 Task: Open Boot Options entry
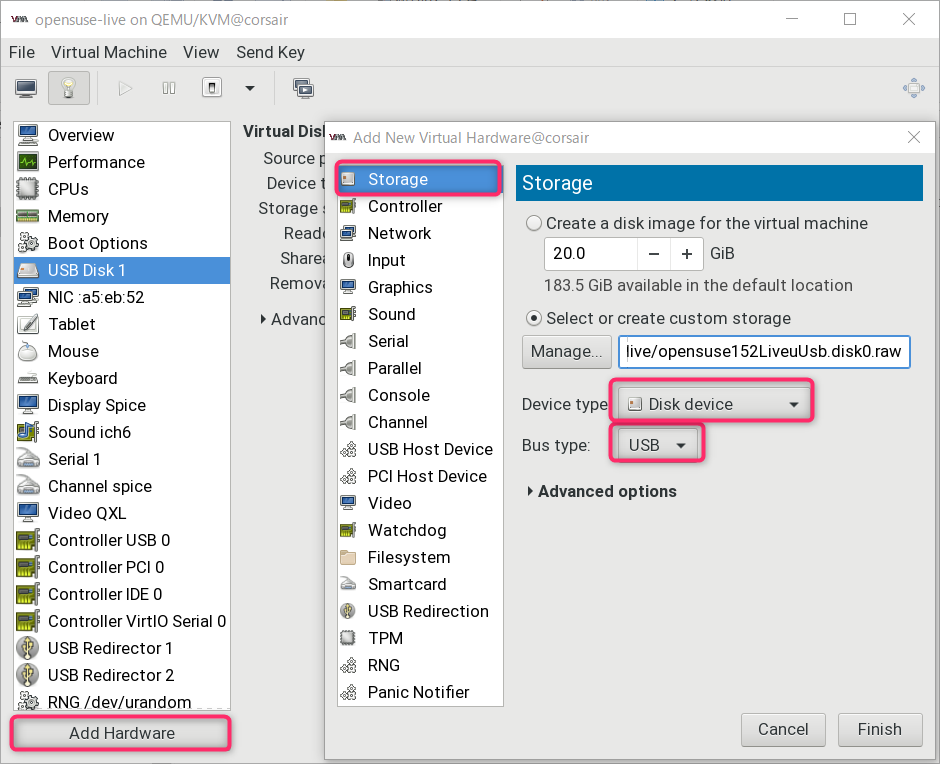click(x=122, y=243)
